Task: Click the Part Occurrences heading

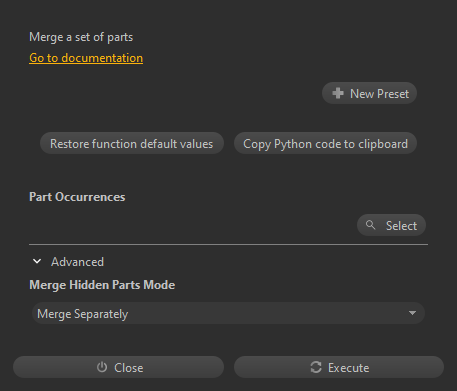Action: click(77, 197)
